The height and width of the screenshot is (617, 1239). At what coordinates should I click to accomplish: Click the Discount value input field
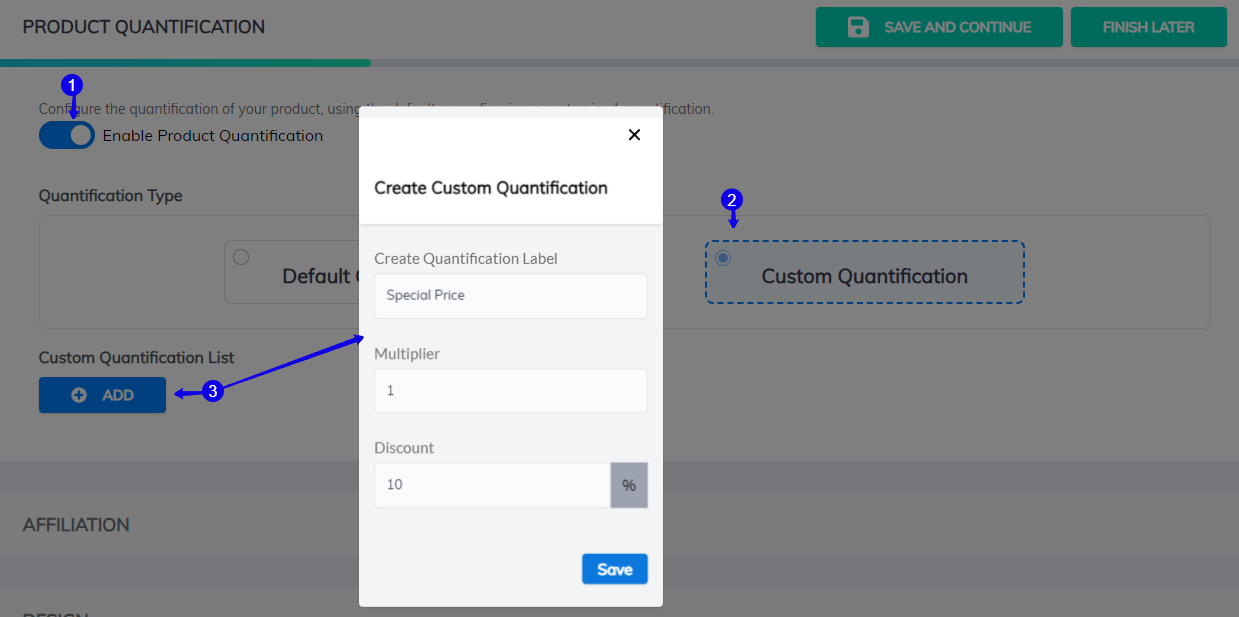490,484
